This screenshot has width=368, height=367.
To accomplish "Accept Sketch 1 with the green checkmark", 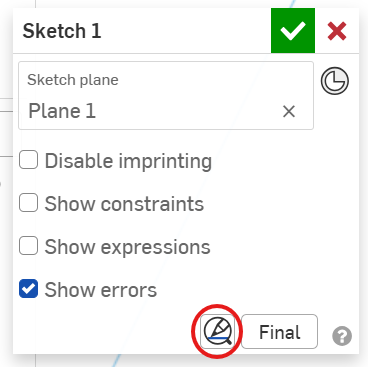I will (293, 31).
